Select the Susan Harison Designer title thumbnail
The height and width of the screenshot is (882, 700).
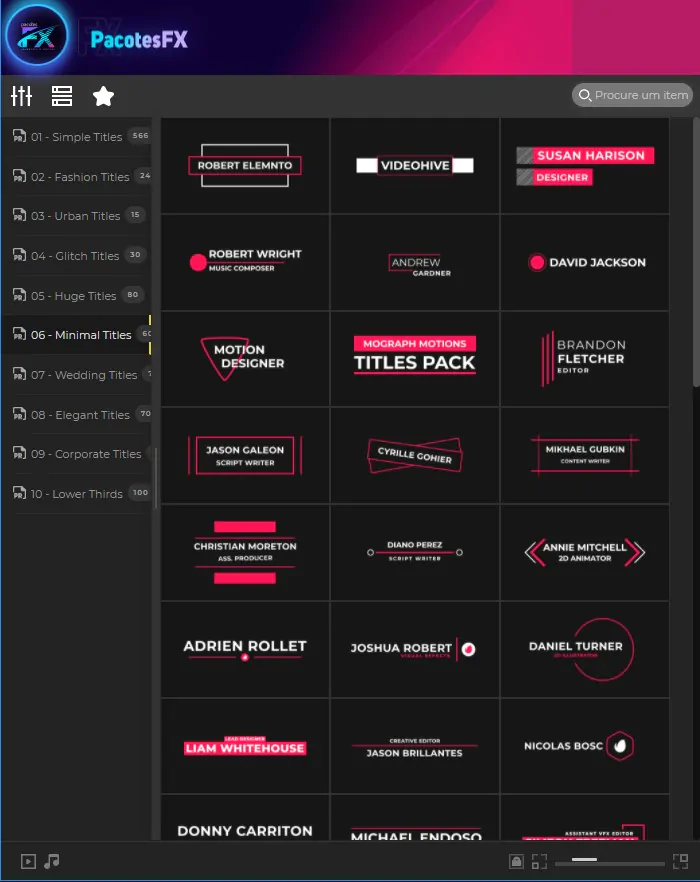[585, 166]
